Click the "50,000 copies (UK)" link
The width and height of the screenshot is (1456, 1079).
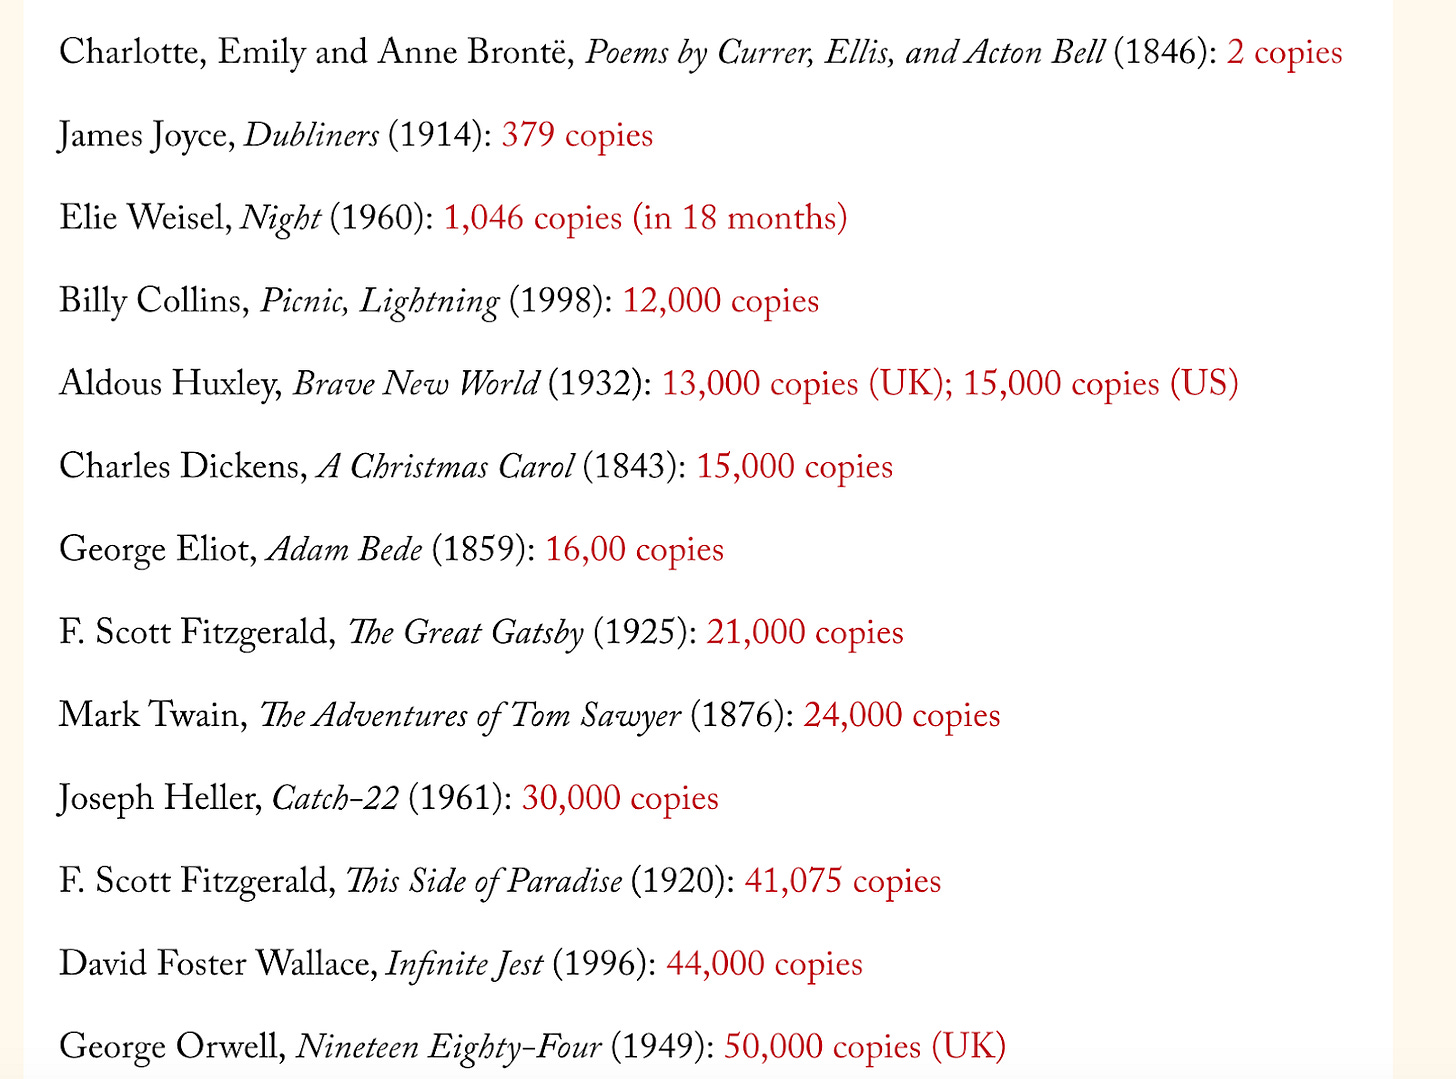(x=864, y=1047)
